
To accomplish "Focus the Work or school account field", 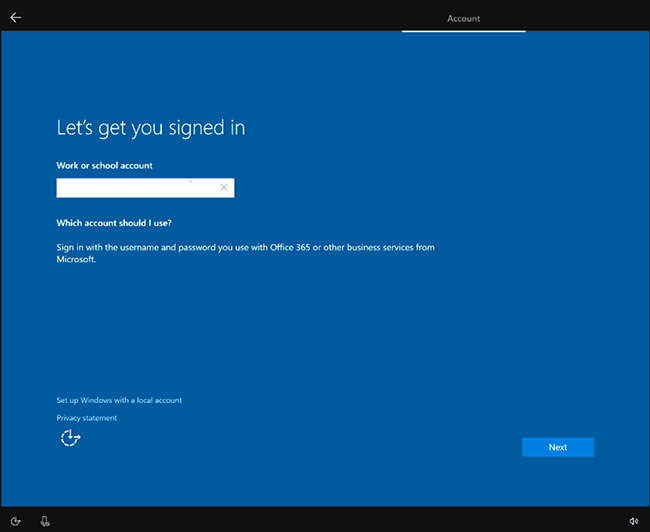I will coord(145,188).
